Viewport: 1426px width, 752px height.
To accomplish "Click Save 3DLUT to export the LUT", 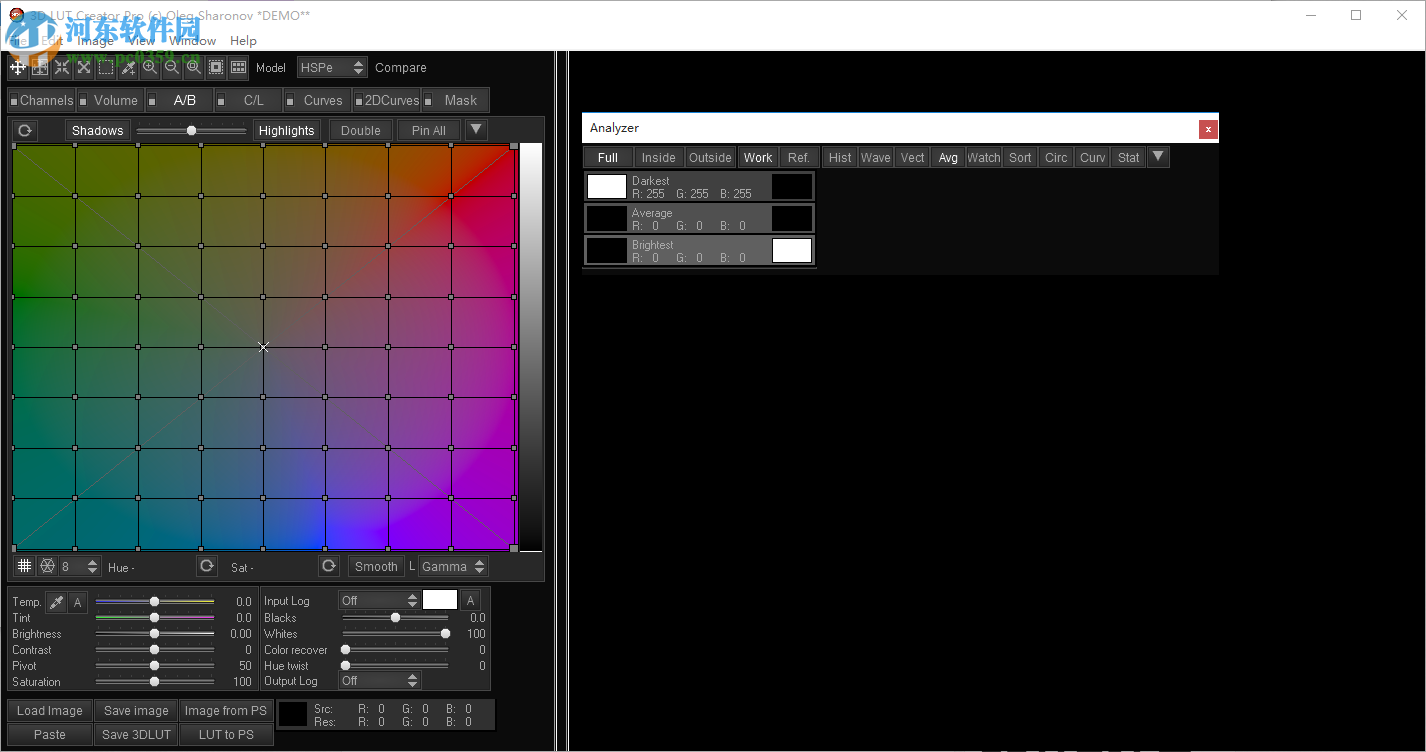I will (x=135, y=734).
